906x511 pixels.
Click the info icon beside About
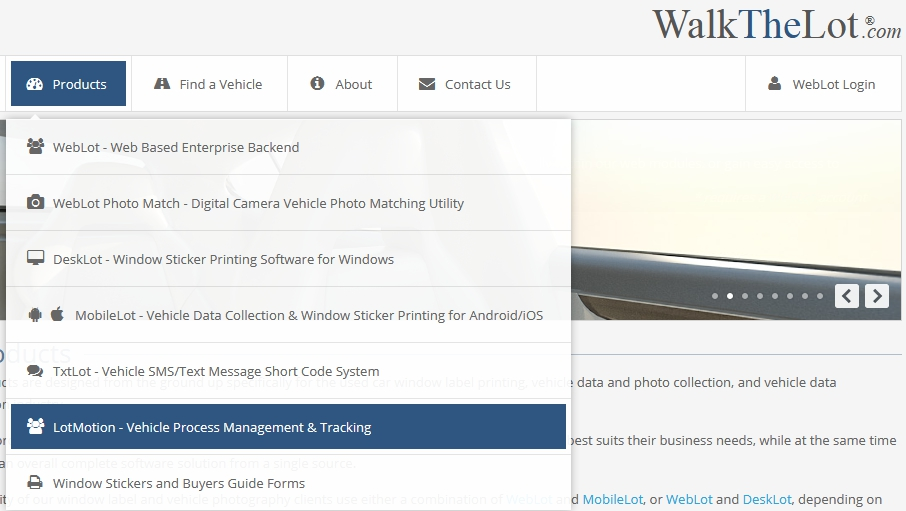coord(317,83)
